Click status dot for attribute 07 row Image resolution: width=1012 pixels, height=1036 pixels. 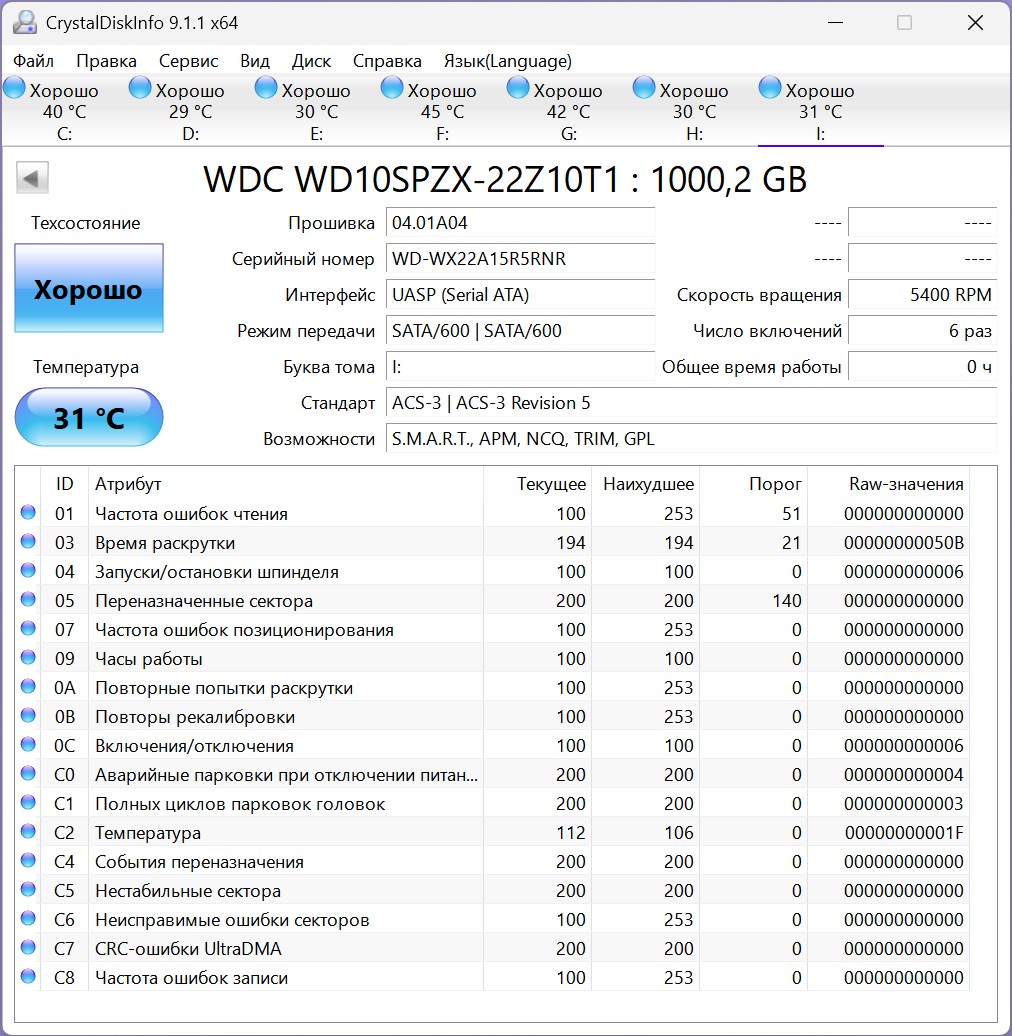click(28, 628)
